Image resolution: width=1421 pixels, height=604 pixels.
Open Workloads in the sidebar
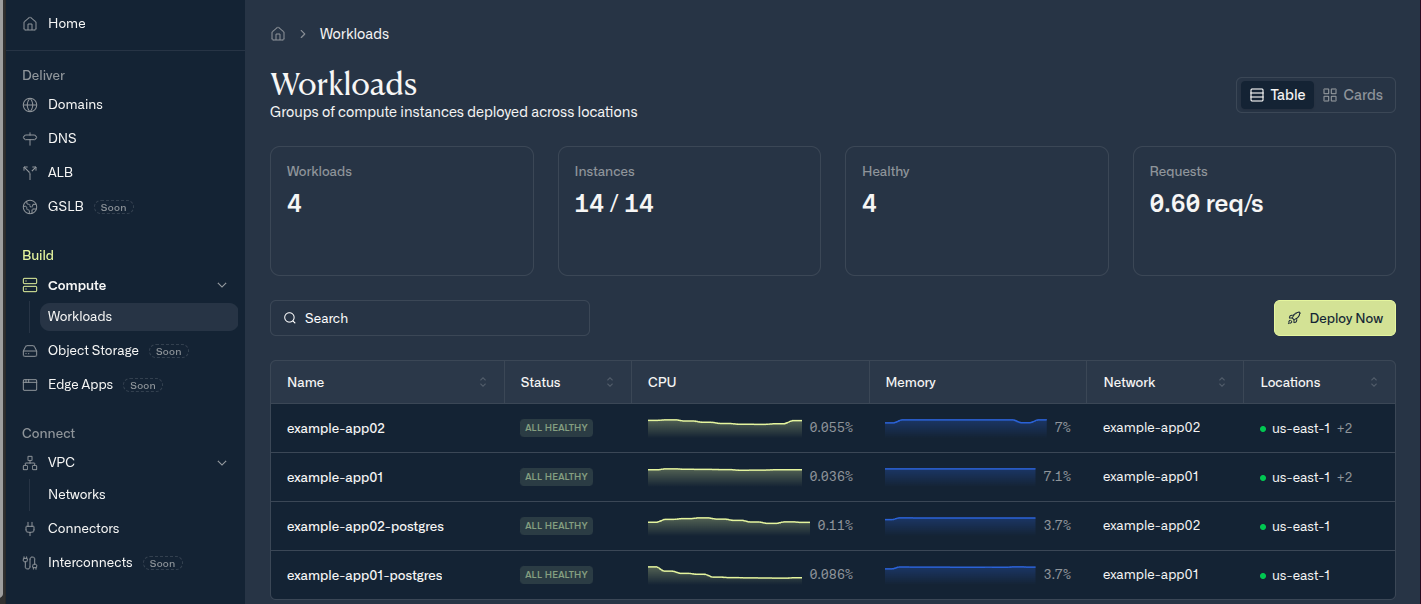tap(139, 317)
